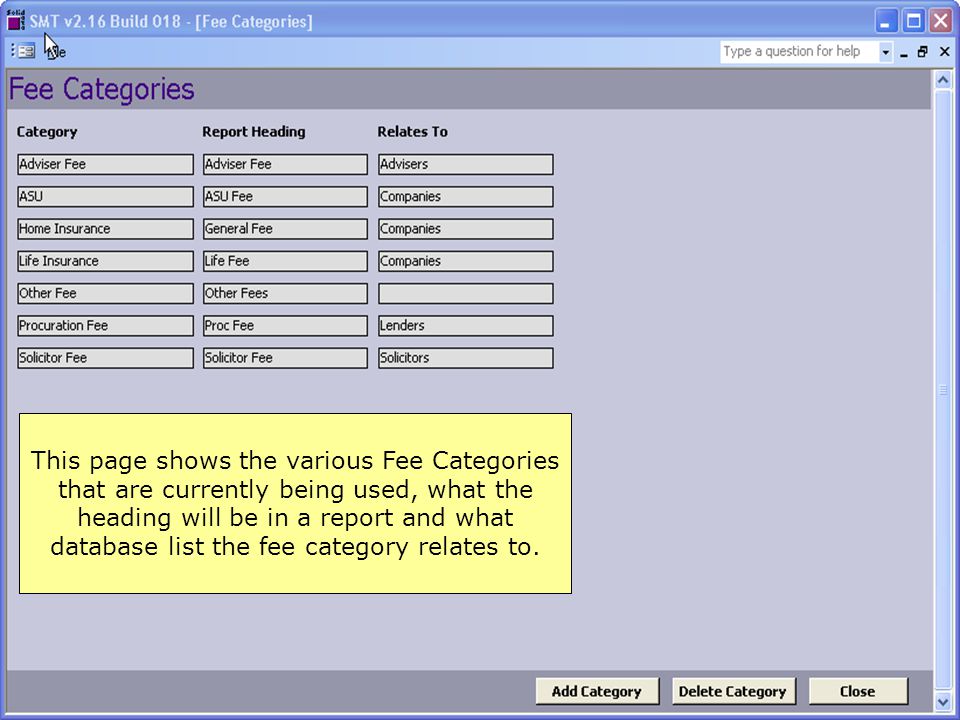Click the 'Type a question for help' box

799,51
